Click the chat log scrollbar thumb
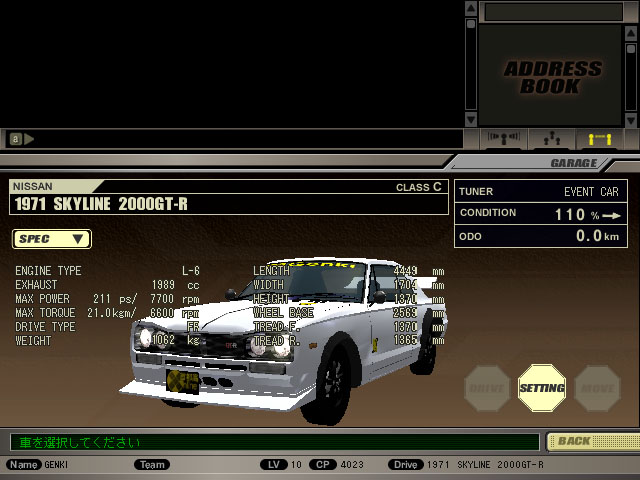This screenshot has width=640, height=480. [x=471, y=24]
